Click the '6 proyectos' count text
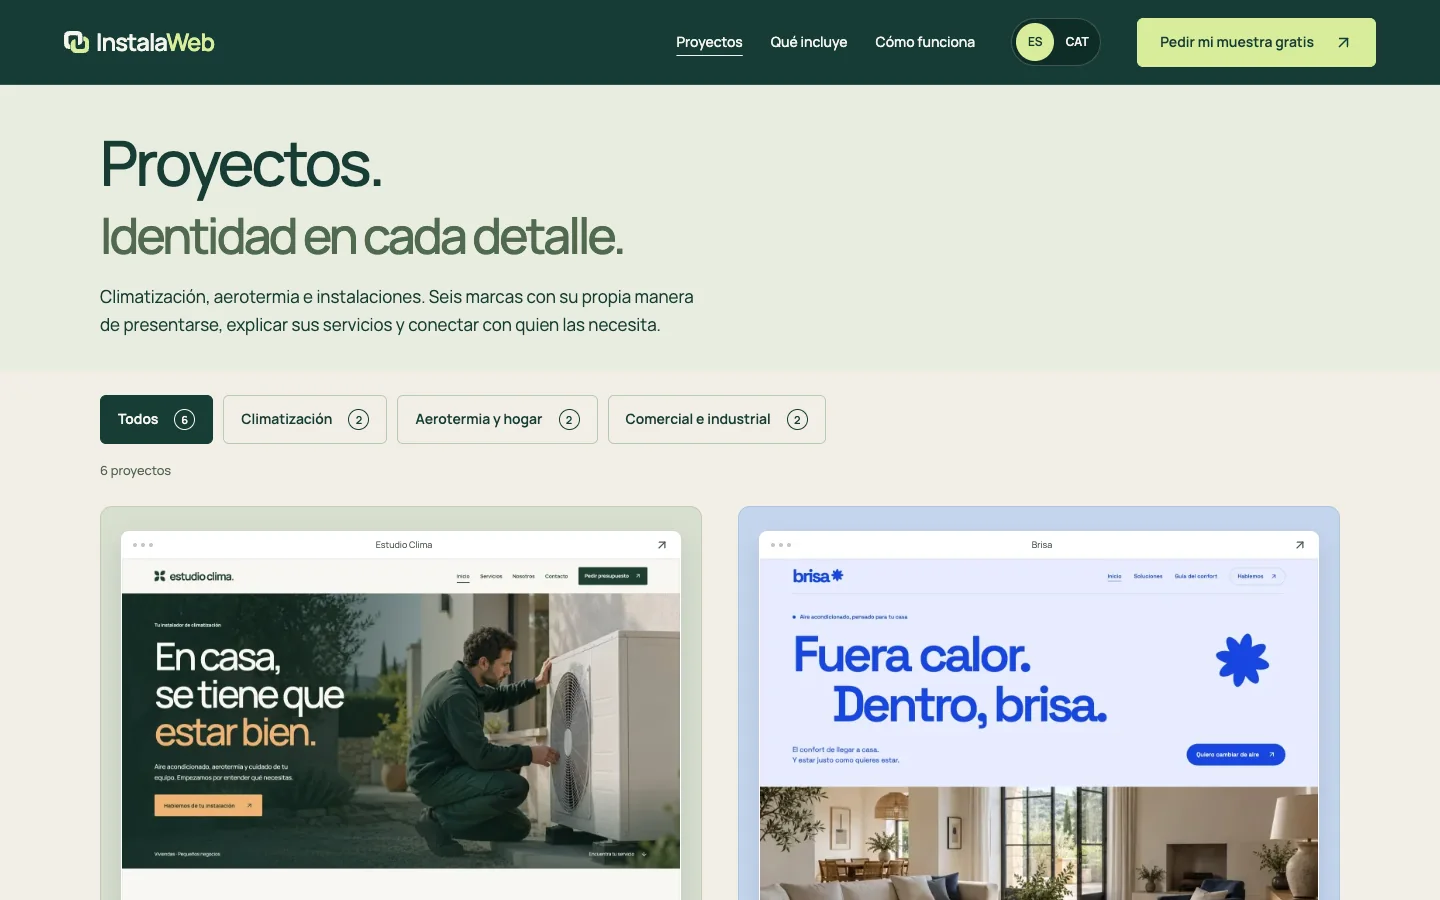This screenshot has width=1440, height=900. (135, 470)
